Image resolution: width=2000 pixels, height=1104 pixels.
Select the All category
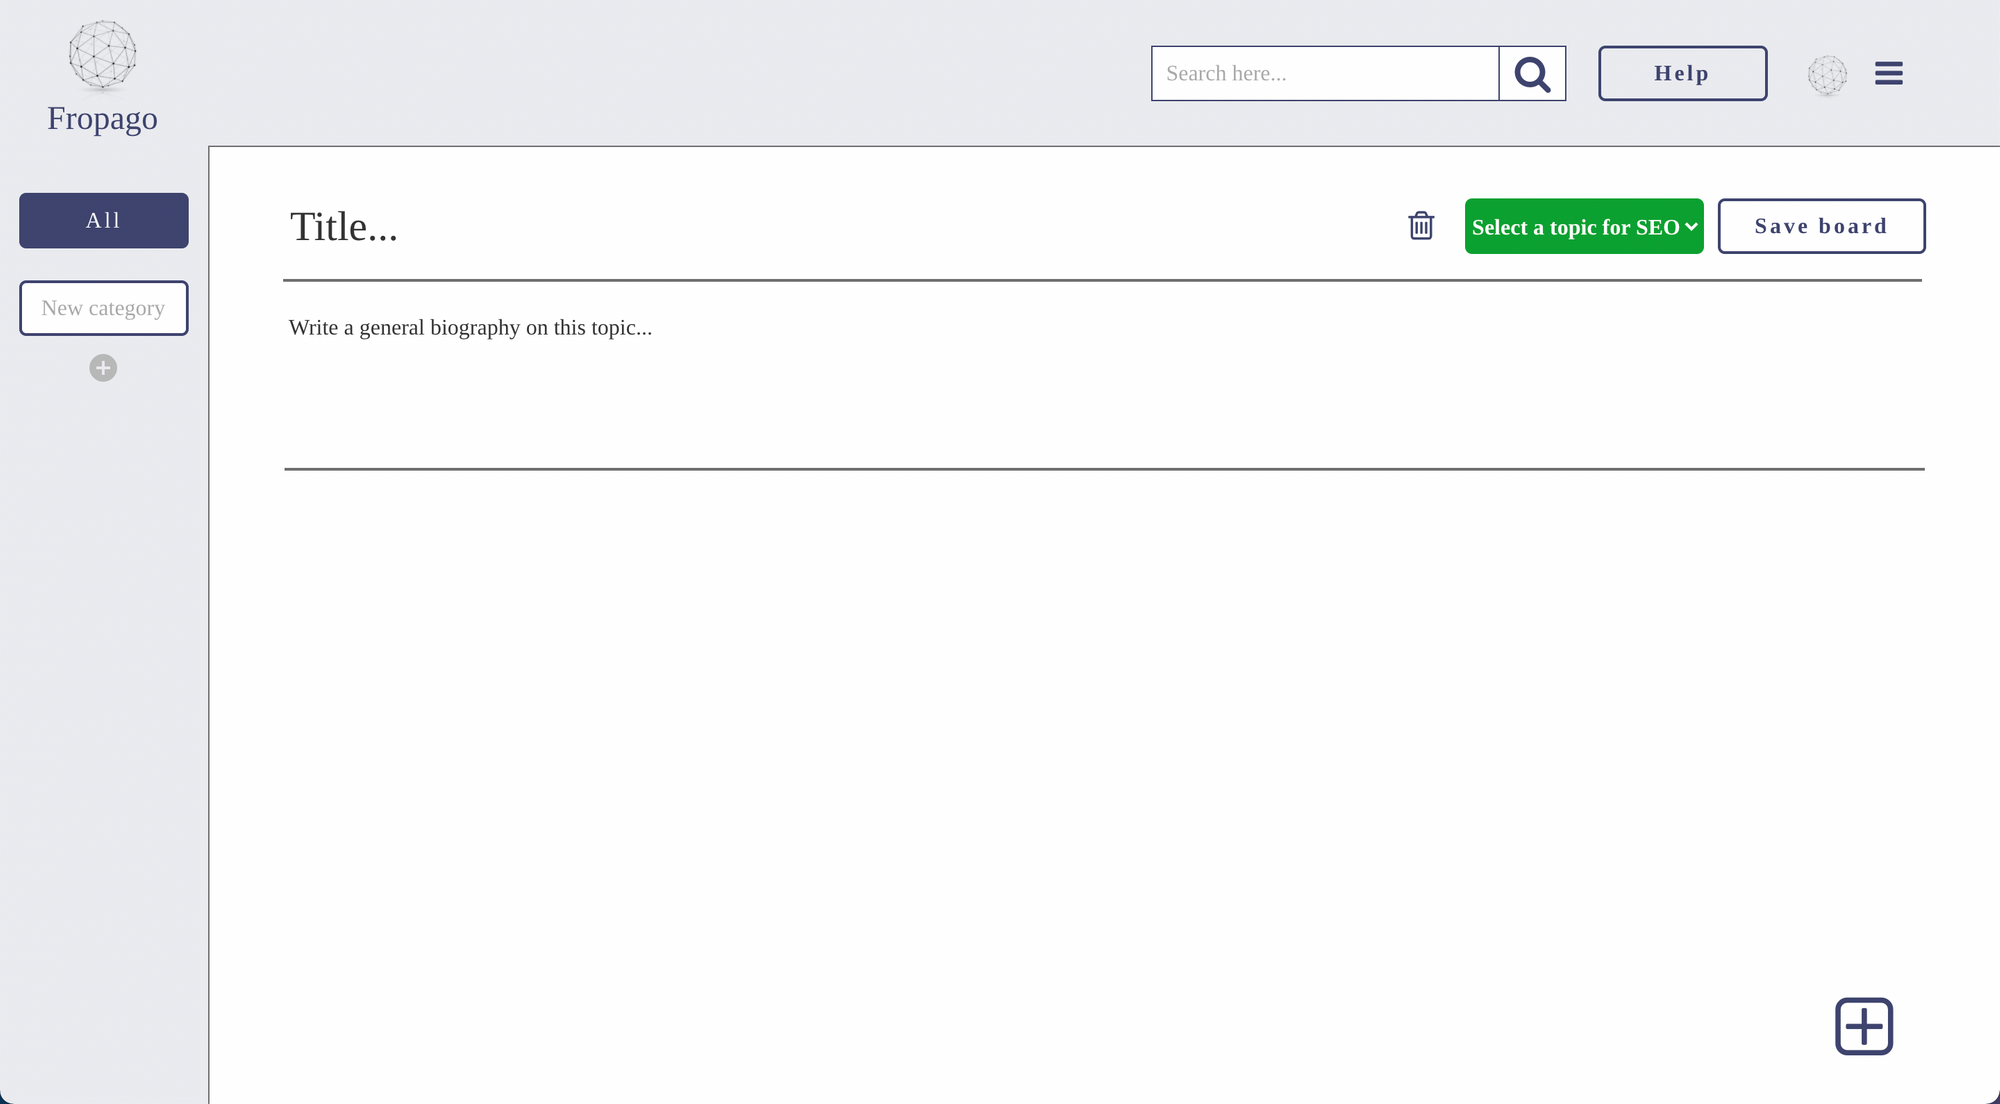[x=104, y=220]
